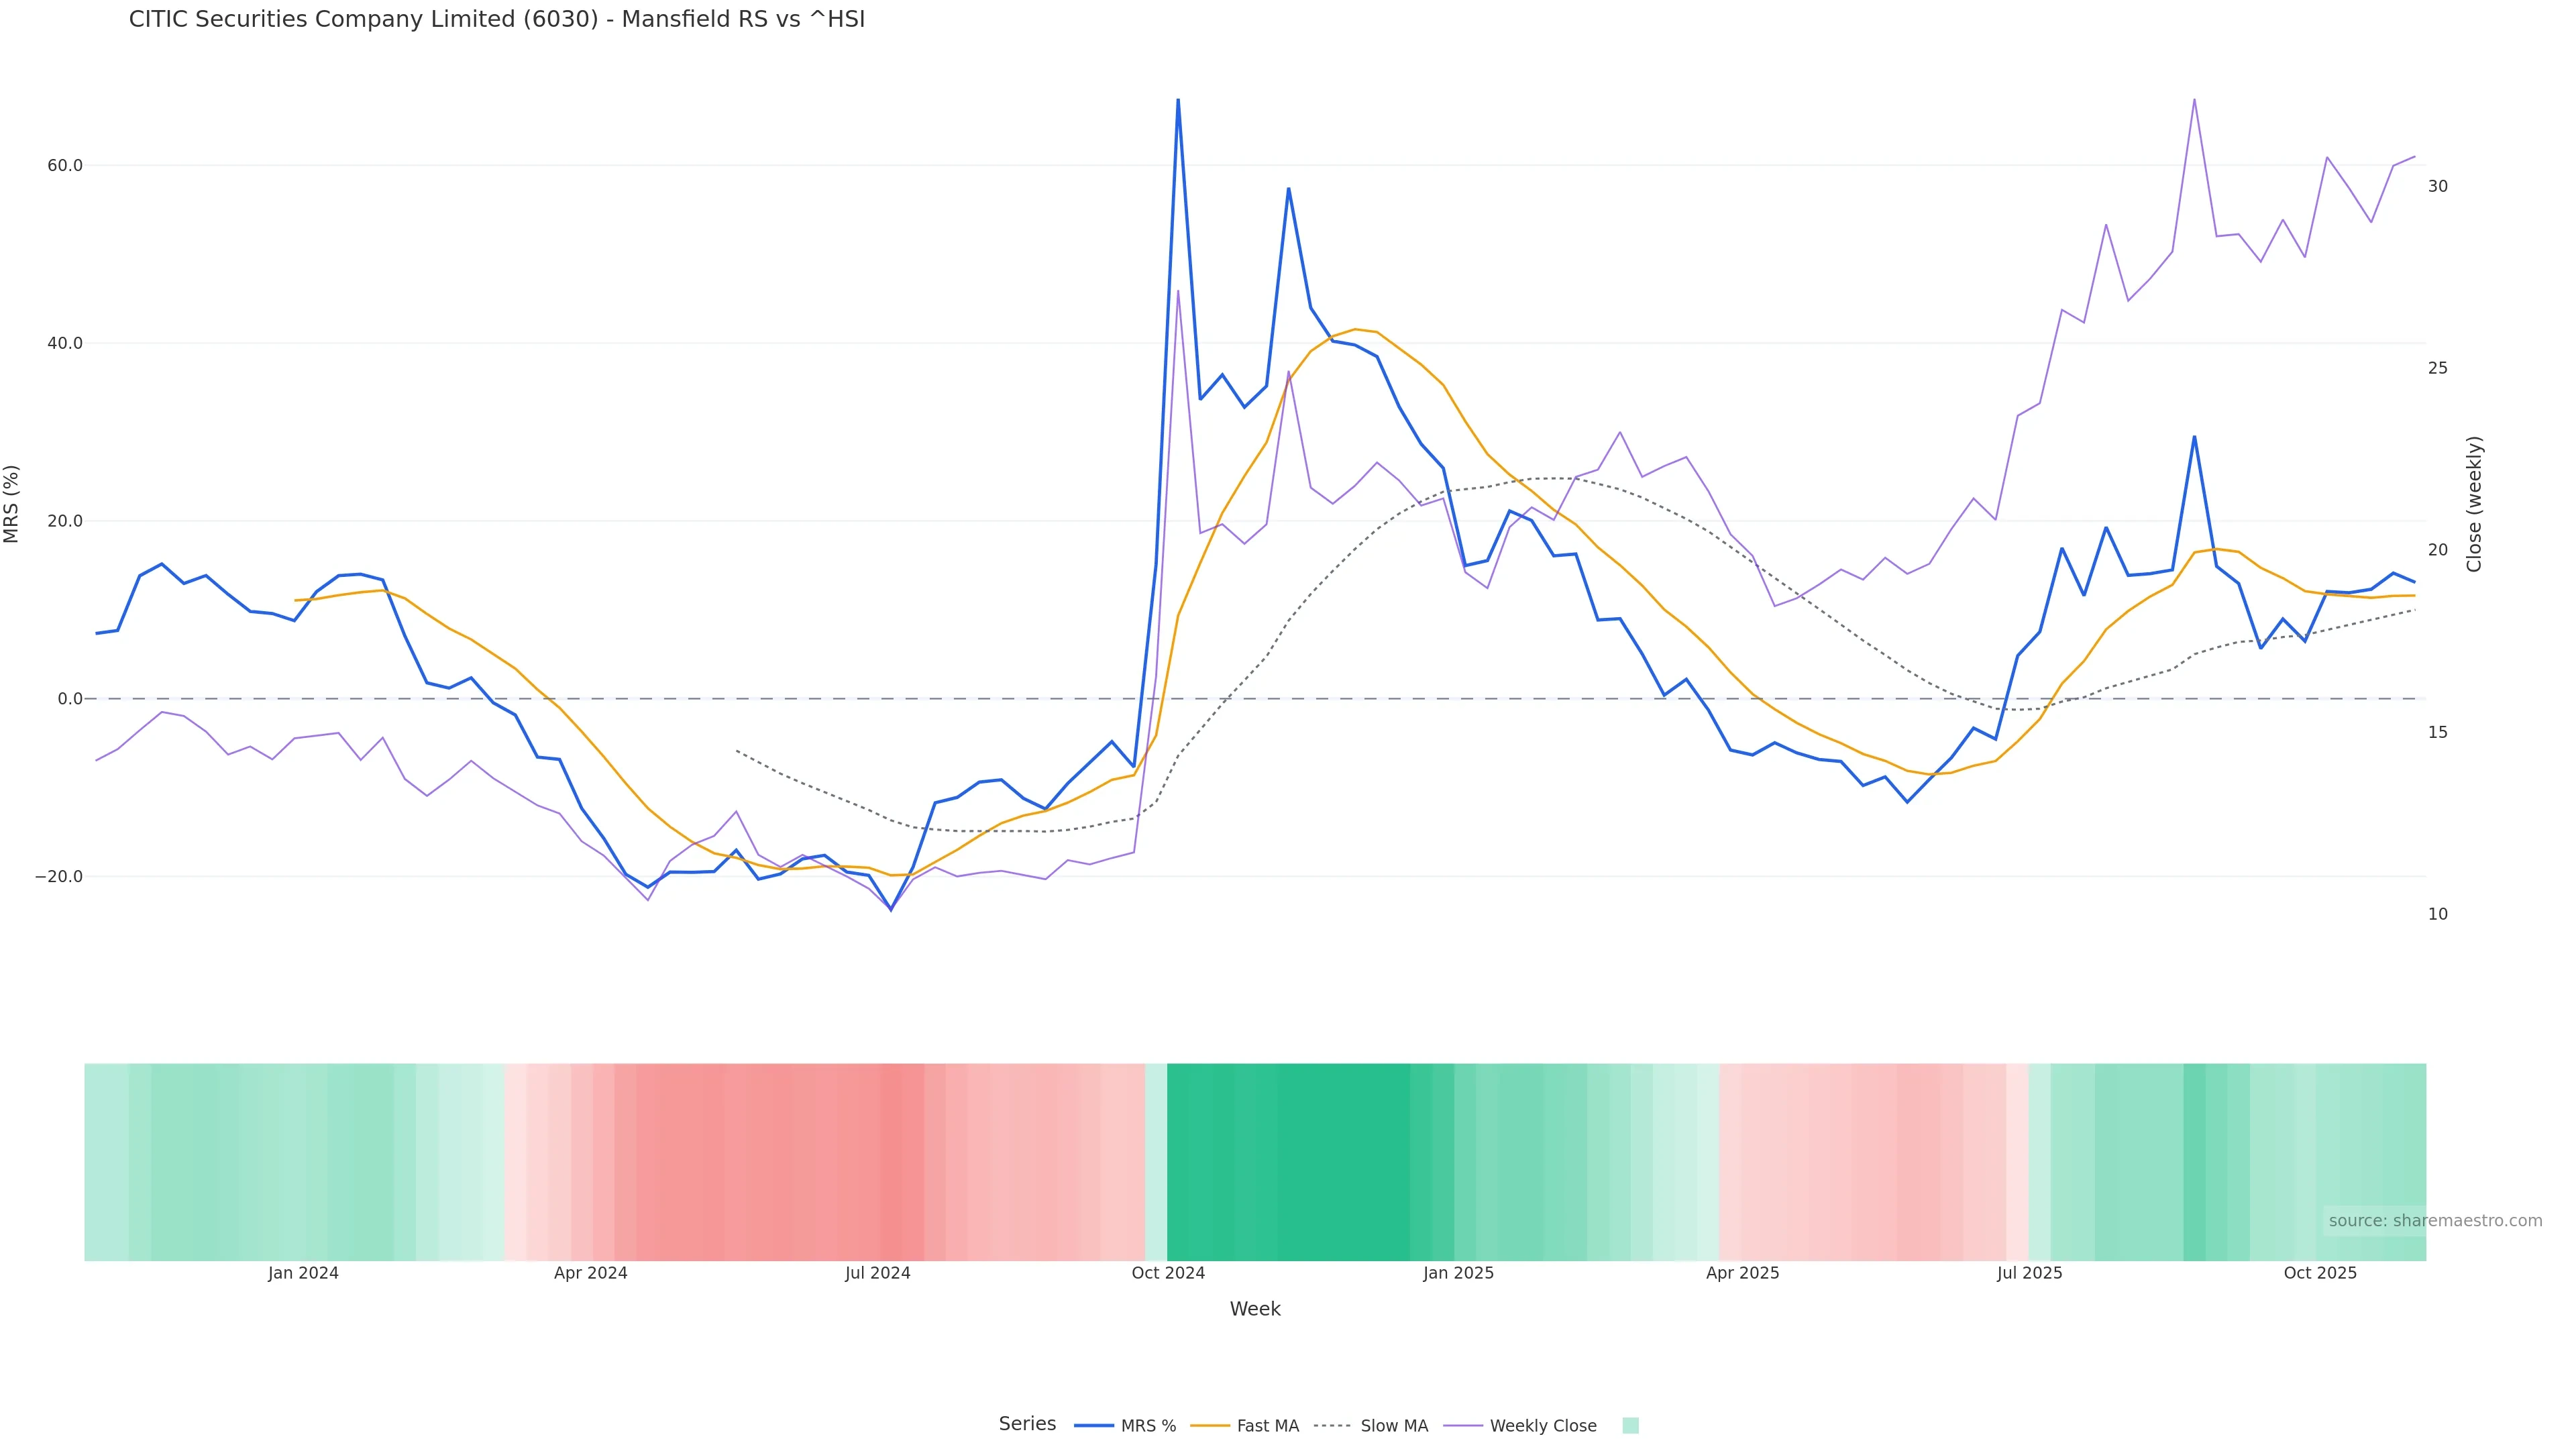This screenshot has width=2576, height=1449.
Task: Click the dotted Slow MA legend line icon
Action: click(x=1332, y=1426)
